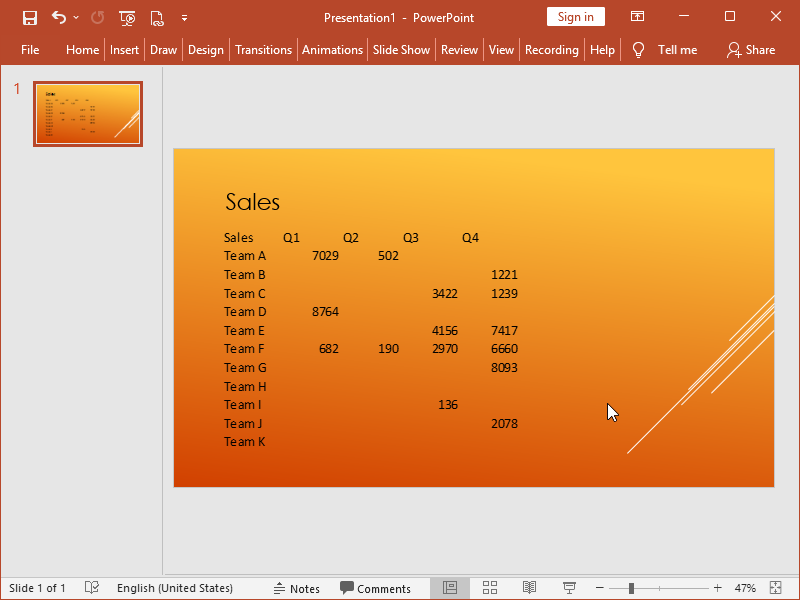
Task: Click the Sign in button
Action: pos(576,17)
